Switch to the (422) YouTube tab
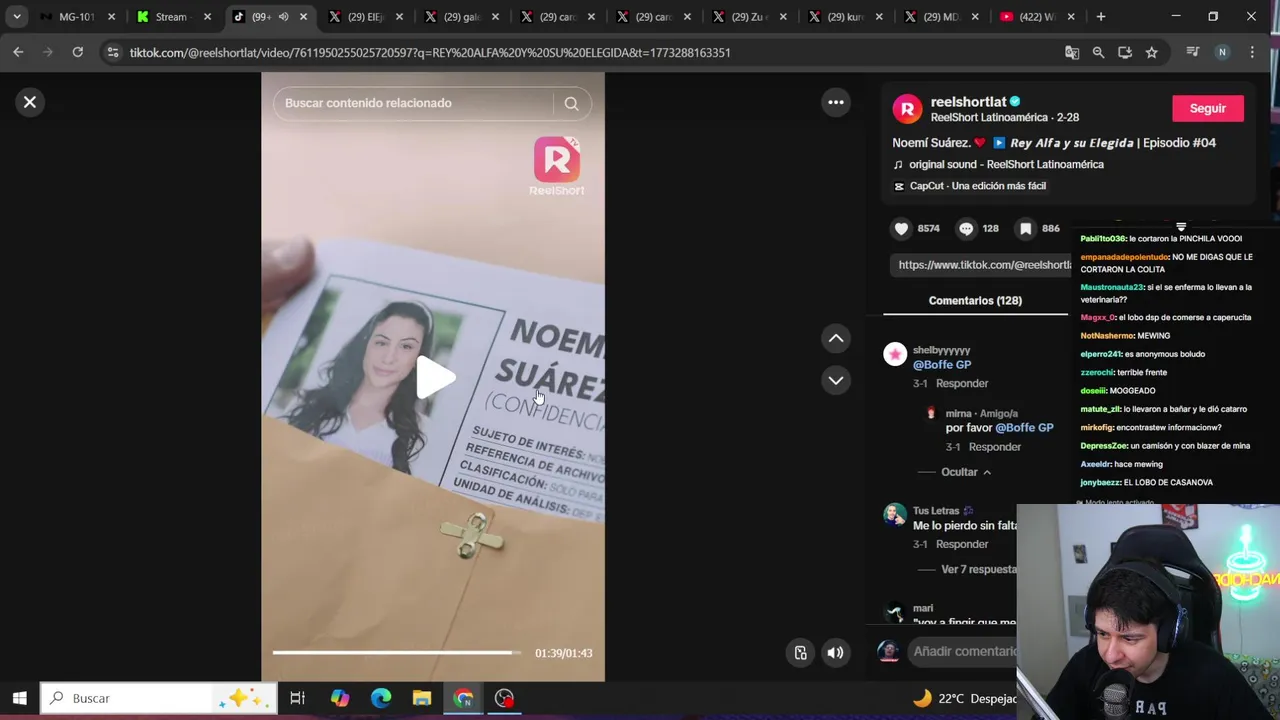1280x720 pixels. point(1035,17)
